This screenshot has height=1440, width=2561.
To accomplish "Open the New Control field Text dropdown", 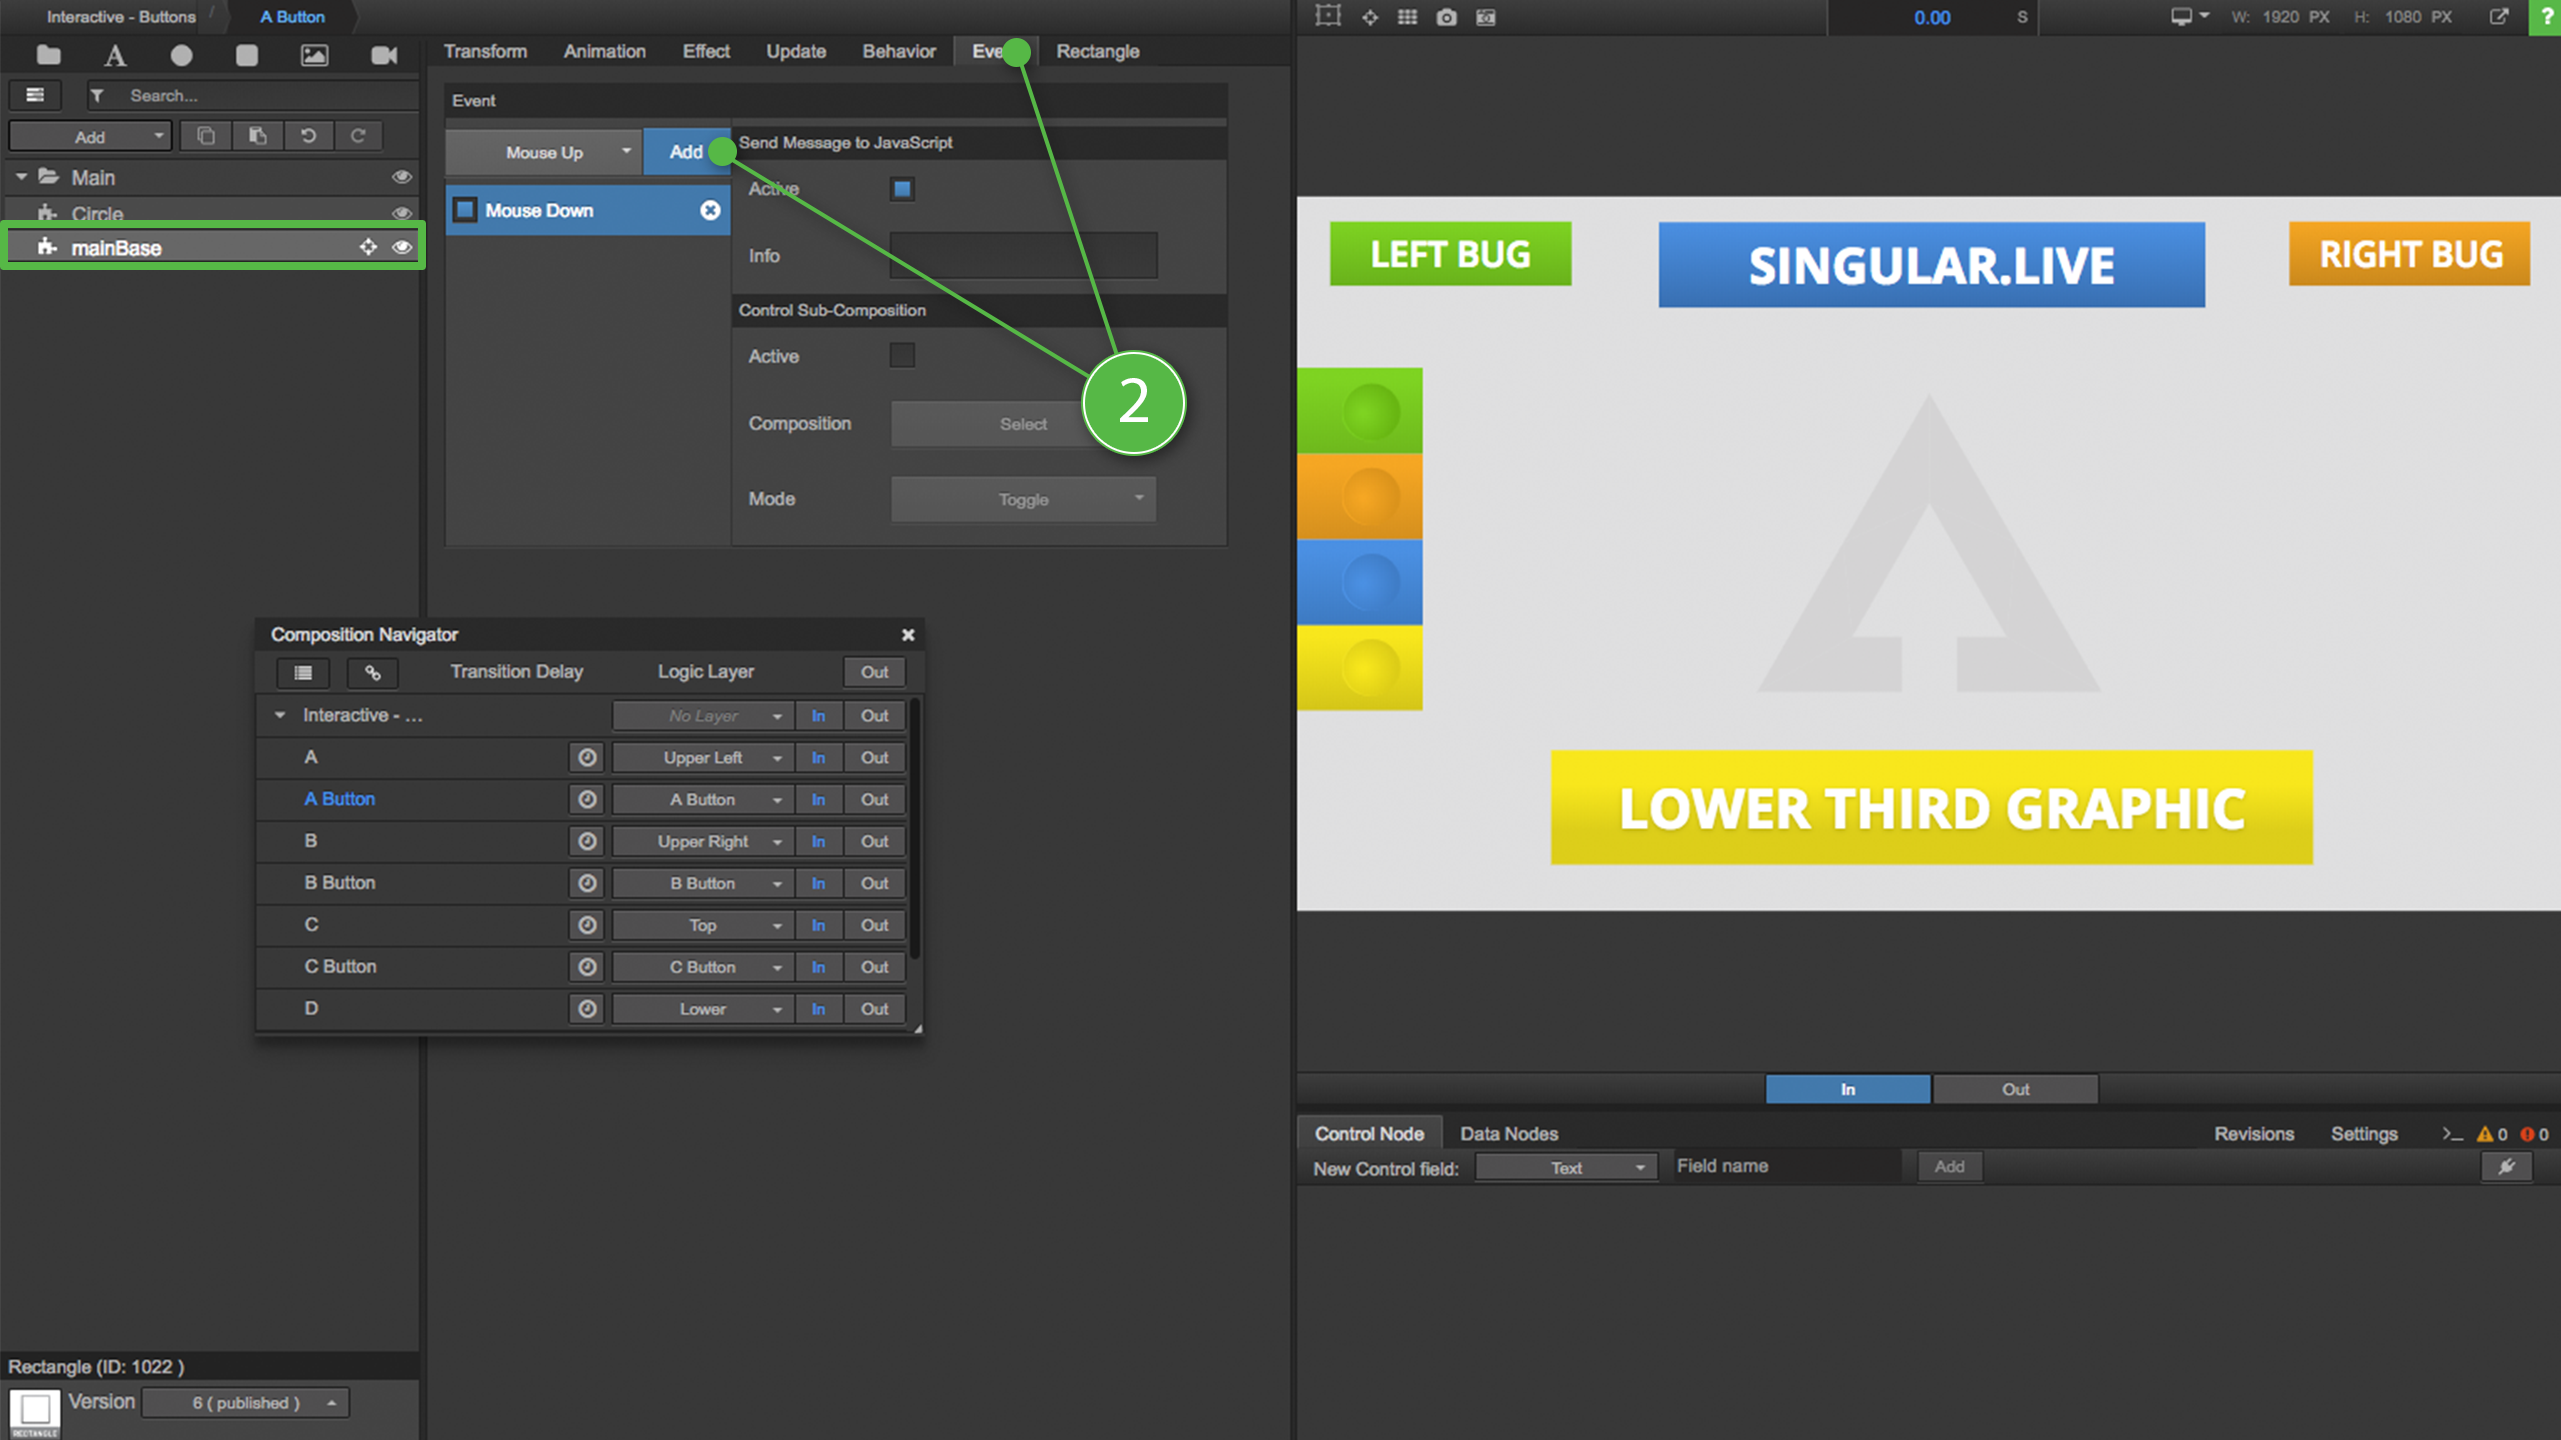I will pyautogui.click(x=1566, y=1167).
